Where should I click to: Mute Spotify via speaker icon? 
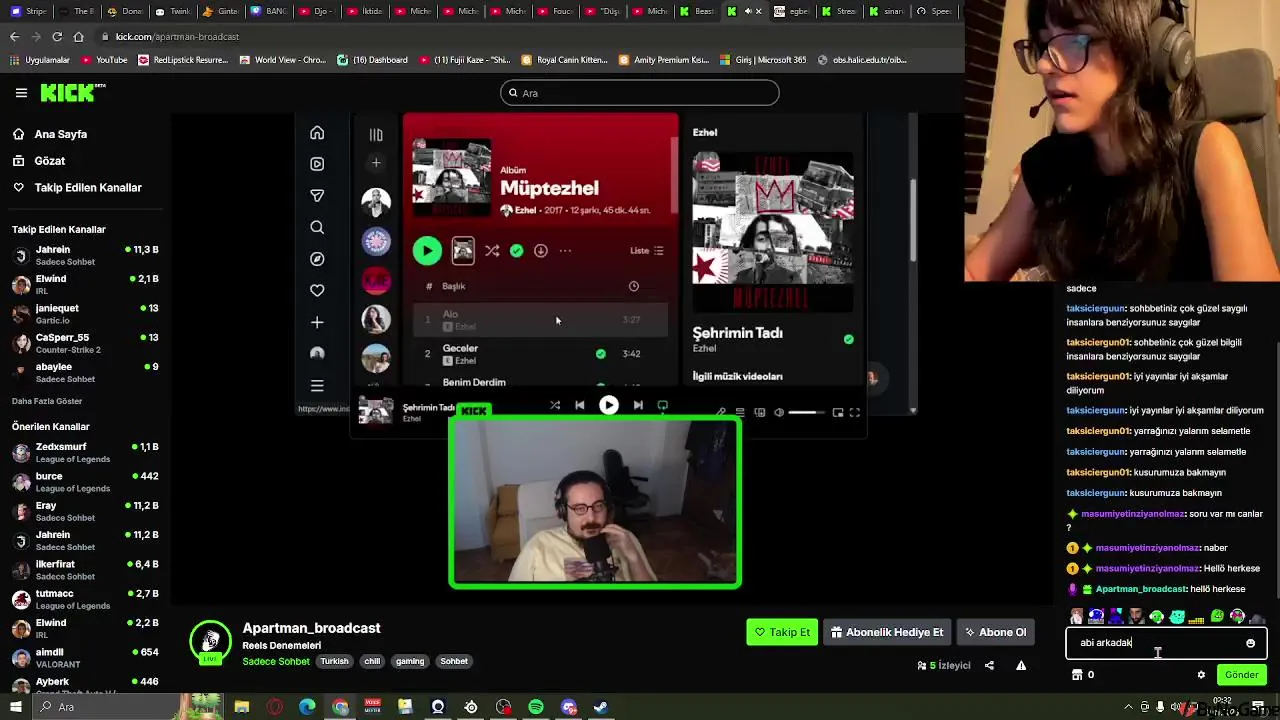coord(779,412)
